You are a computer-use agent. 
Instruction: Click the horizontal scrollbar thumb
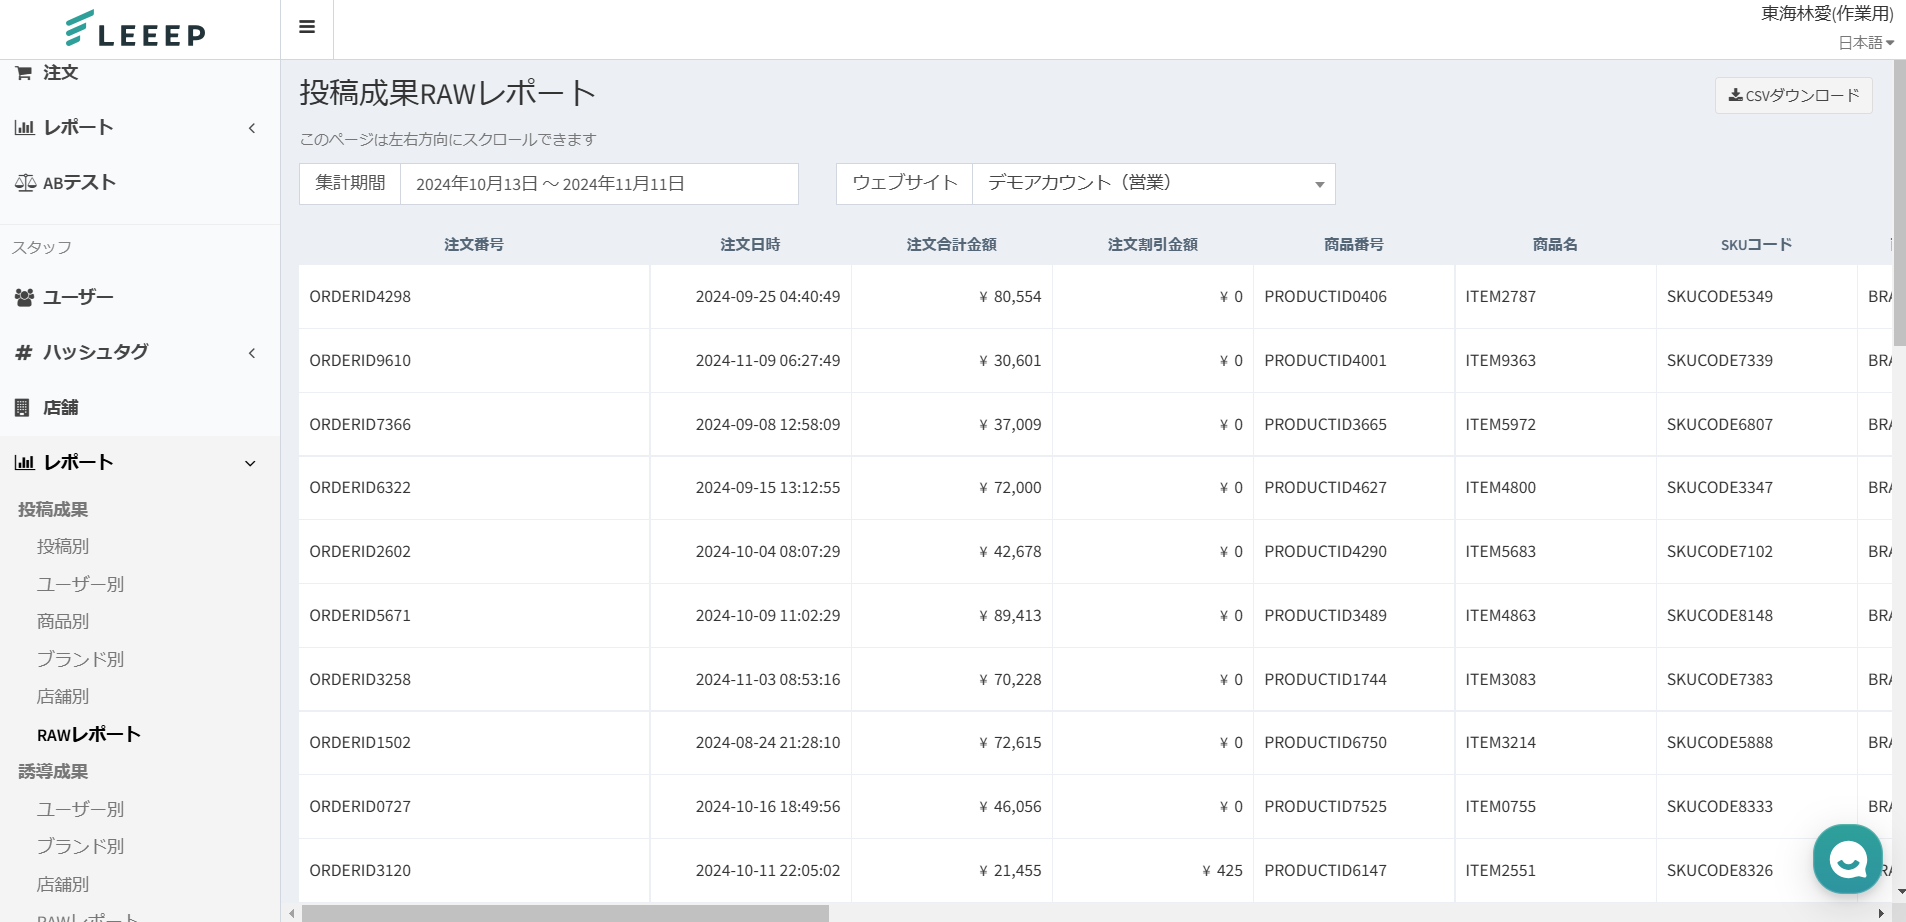pyautogui.click(x=565, y=913)
